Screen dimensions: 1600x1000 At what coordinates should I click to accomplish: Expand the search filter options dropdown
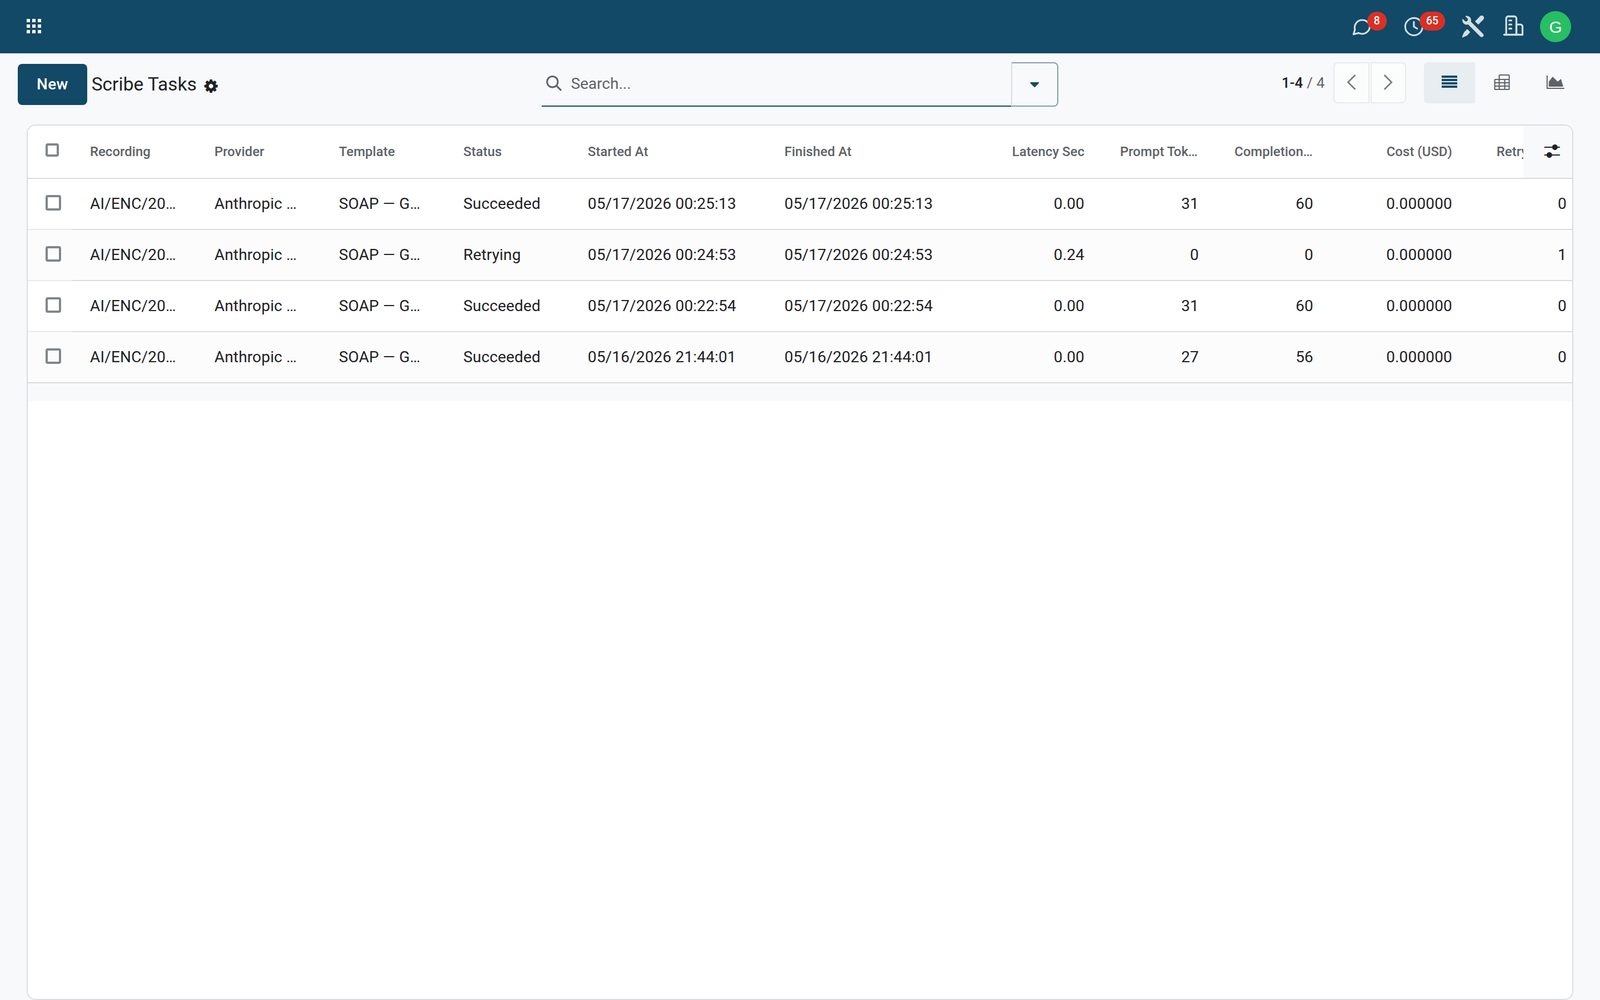[1034, 84]
